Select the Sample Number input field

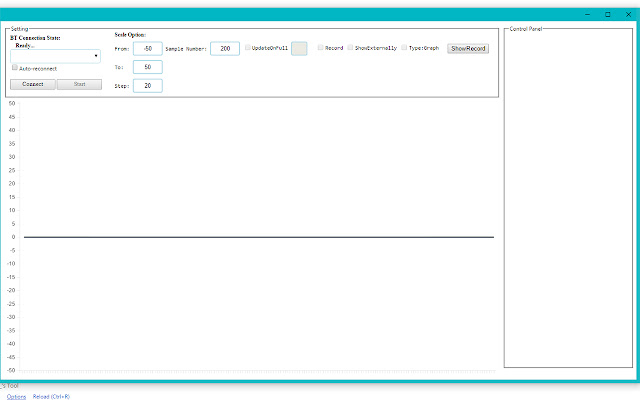click(x=225, y=49)
